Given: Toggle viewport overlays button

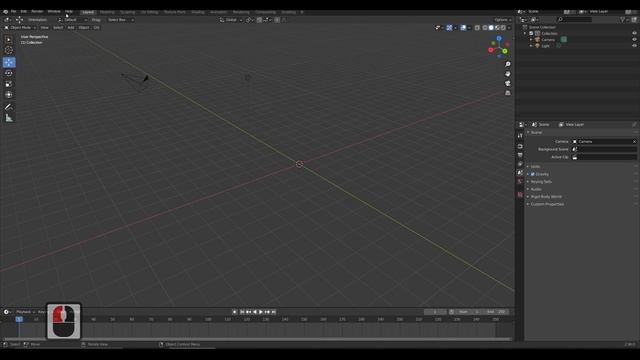Looking at the screenshot, I should (463, 28).
